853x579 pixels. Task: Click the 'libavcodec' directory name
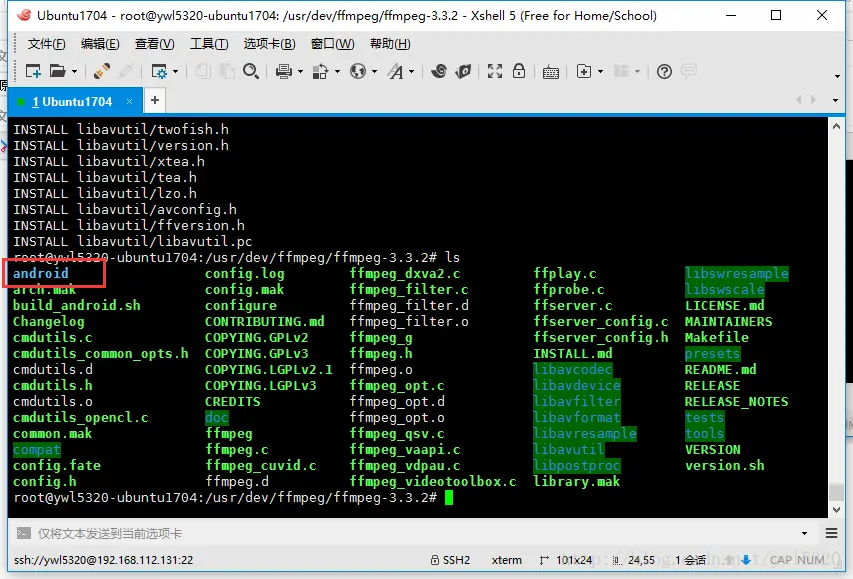[573, 369]
